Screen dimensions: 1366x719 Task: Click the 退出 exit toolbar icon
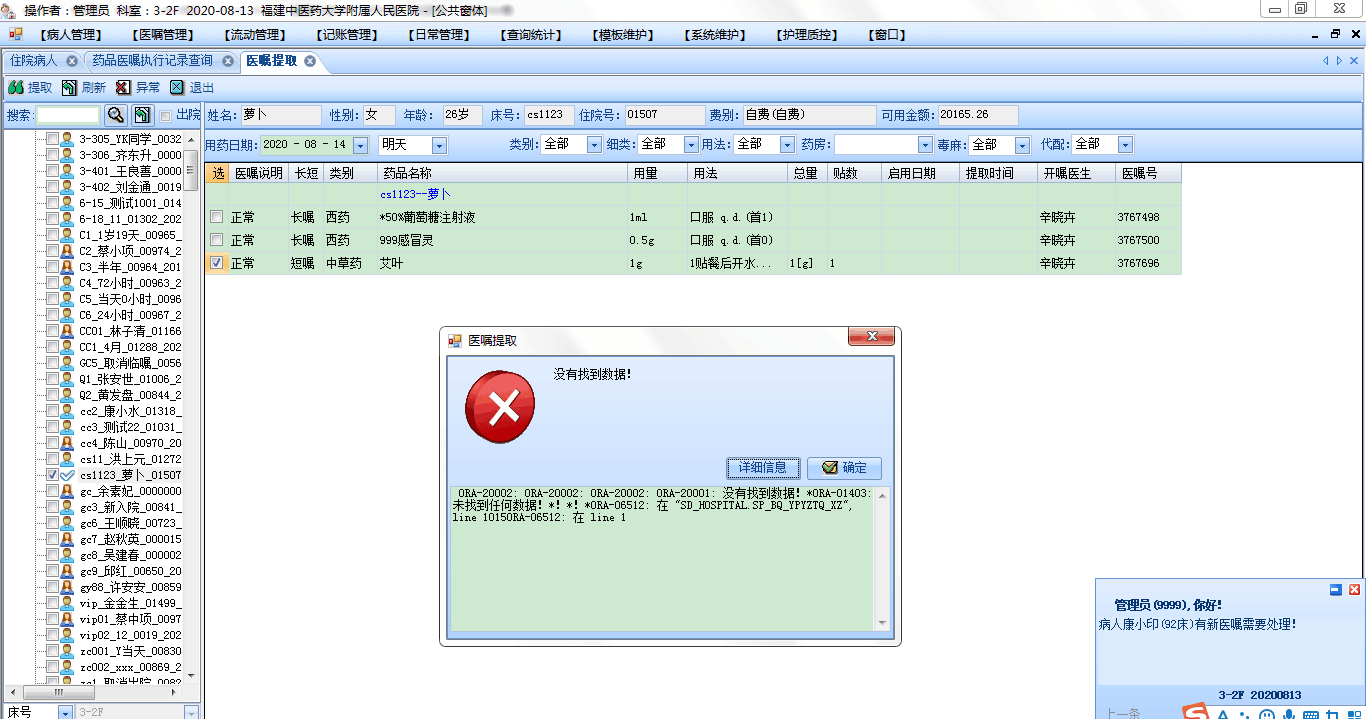(x=177, y=88)
